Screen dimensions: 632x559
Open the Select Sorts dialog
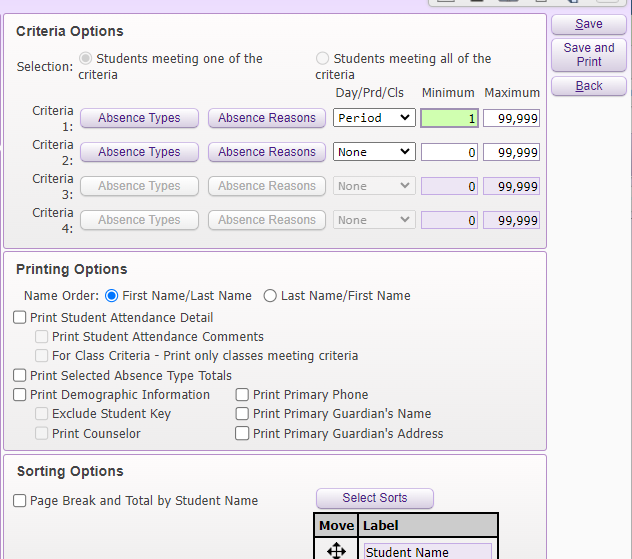(375, 498)
